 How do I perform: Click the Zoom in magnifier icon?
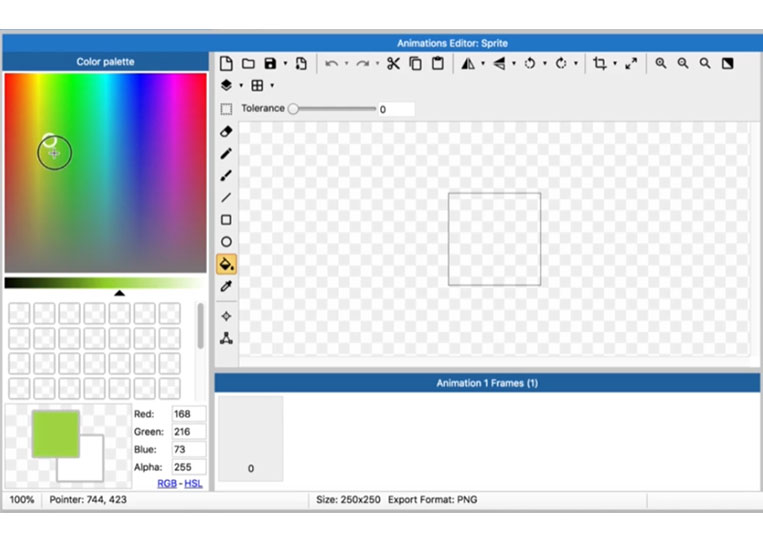click(661, 63)
